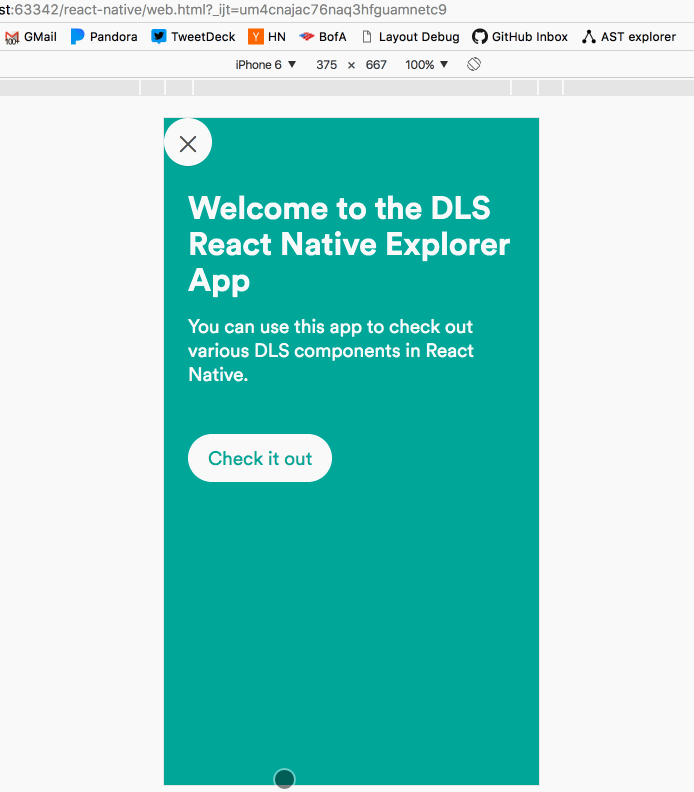Click the rotate device orientation icon
This screenshot has height=792, width=694.
tap(474, 64)
